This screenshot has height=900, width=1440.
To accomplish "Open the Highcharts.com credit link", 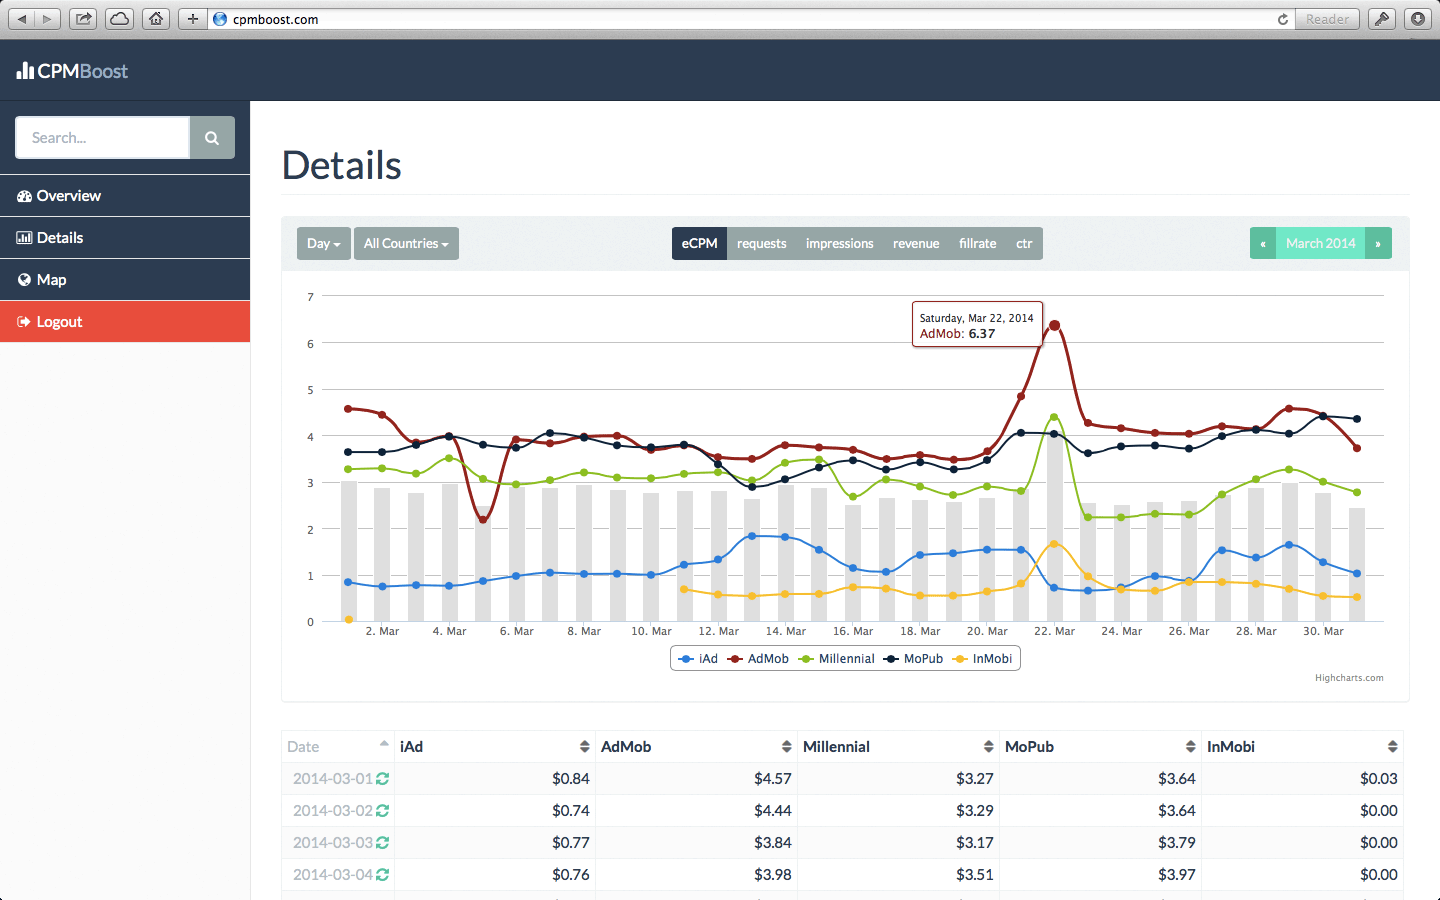I will [1349, 678].
